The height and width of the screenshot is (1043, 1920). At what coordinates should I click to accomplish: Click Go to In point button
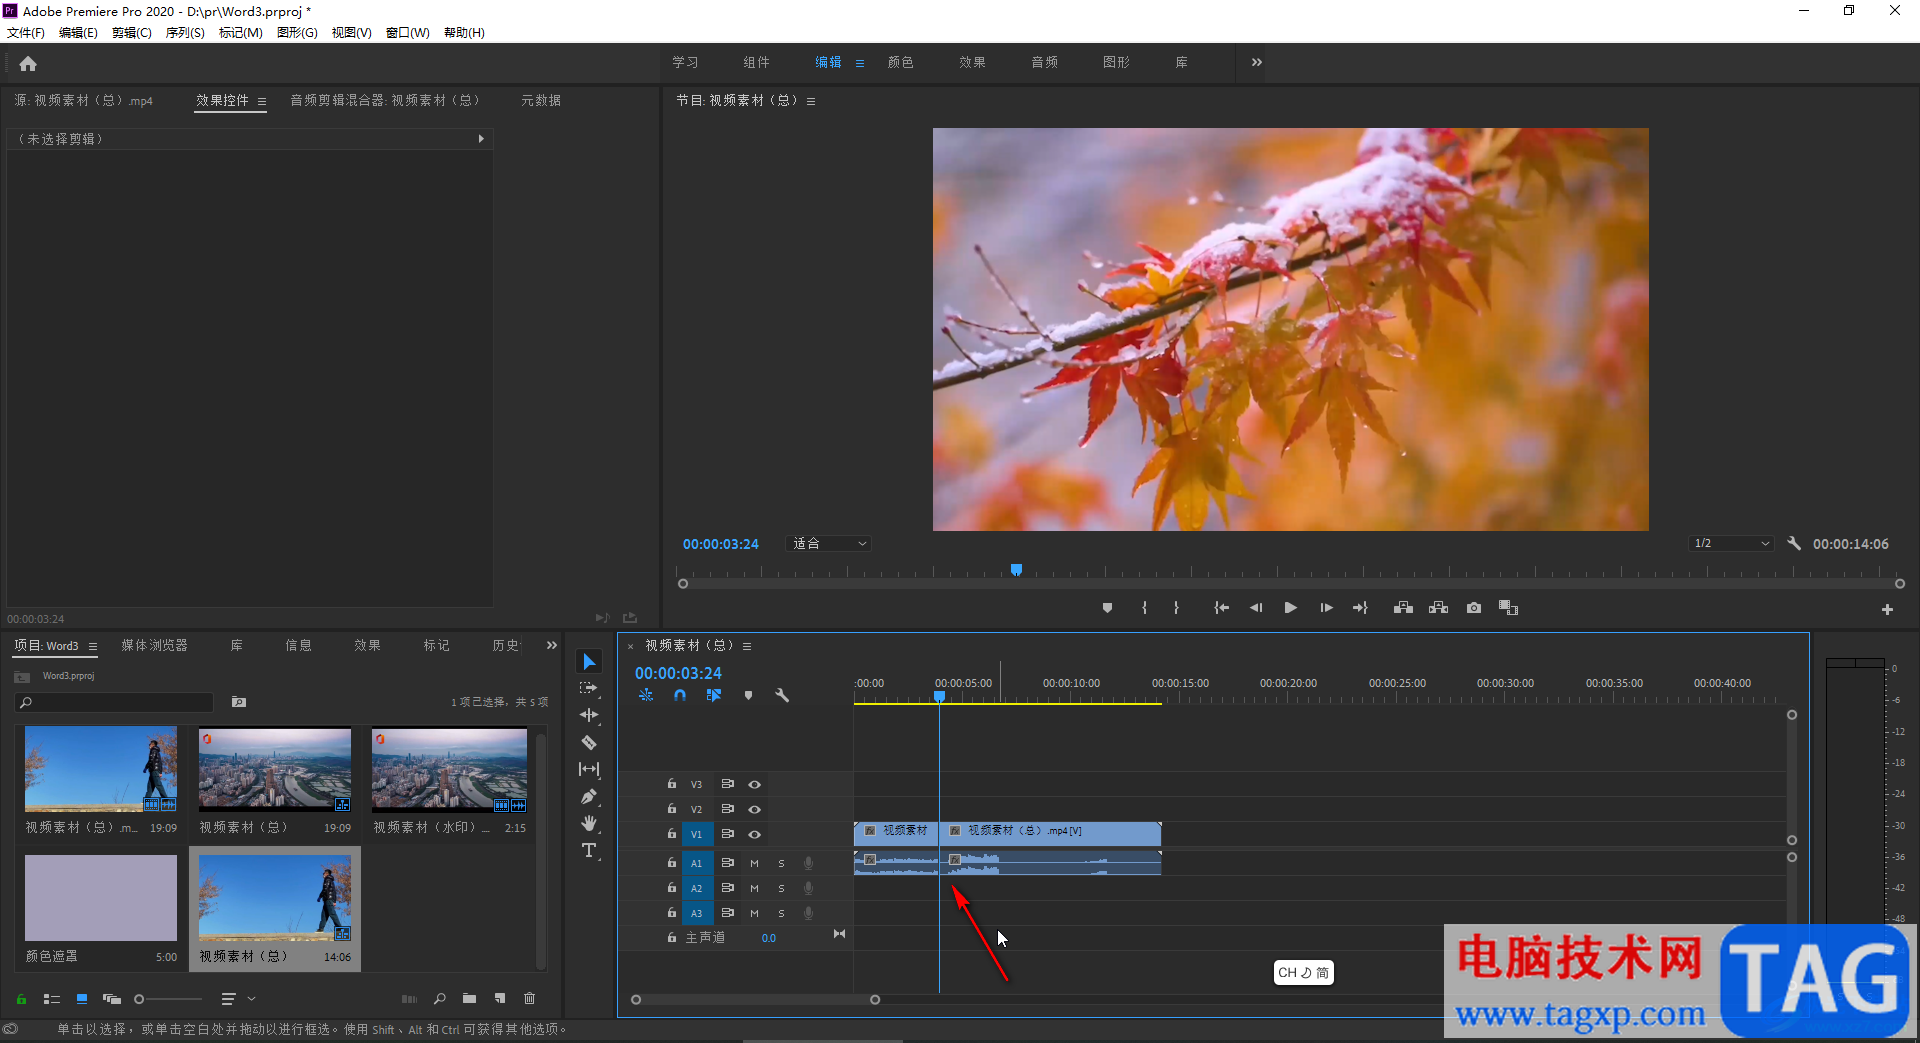[x=1221, y=608]
